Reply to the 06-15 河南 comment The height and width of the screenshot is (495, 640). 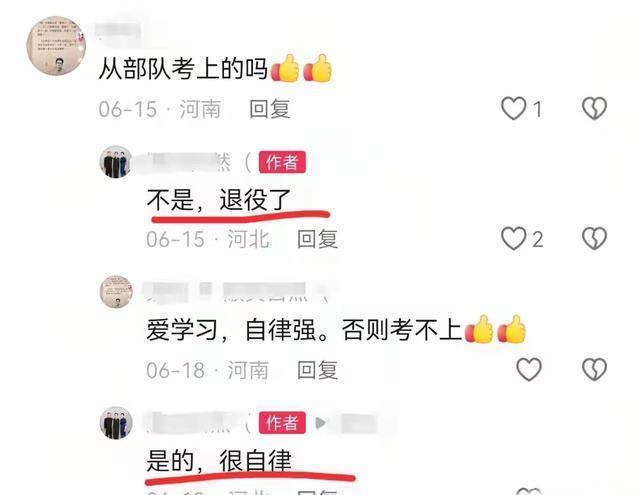[270, 109]
